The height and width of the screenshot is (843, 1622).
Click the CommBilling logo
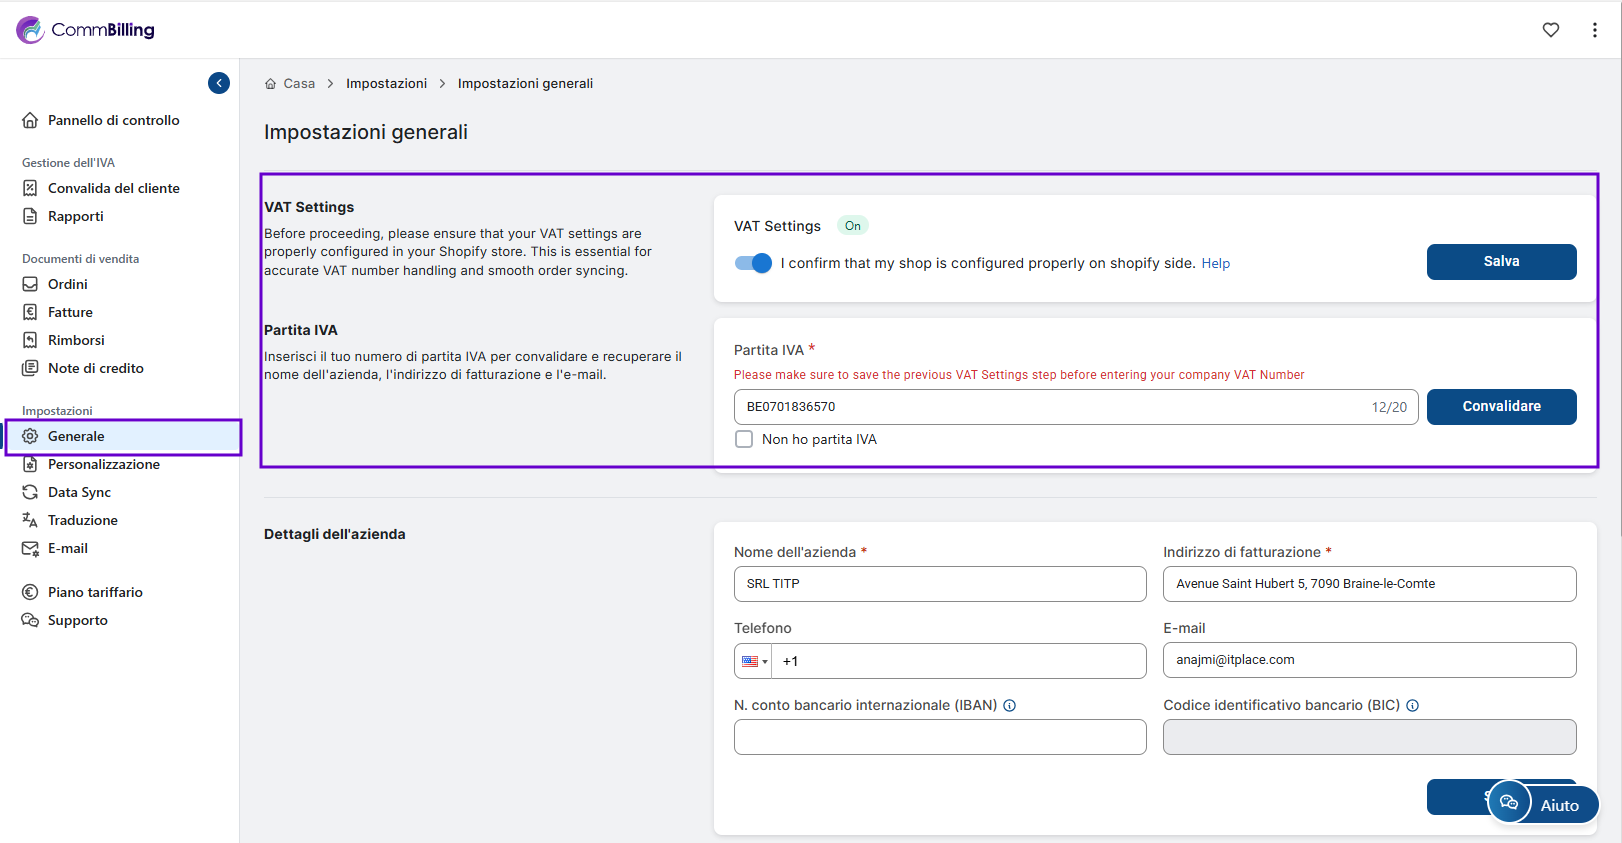pos(86,30)
